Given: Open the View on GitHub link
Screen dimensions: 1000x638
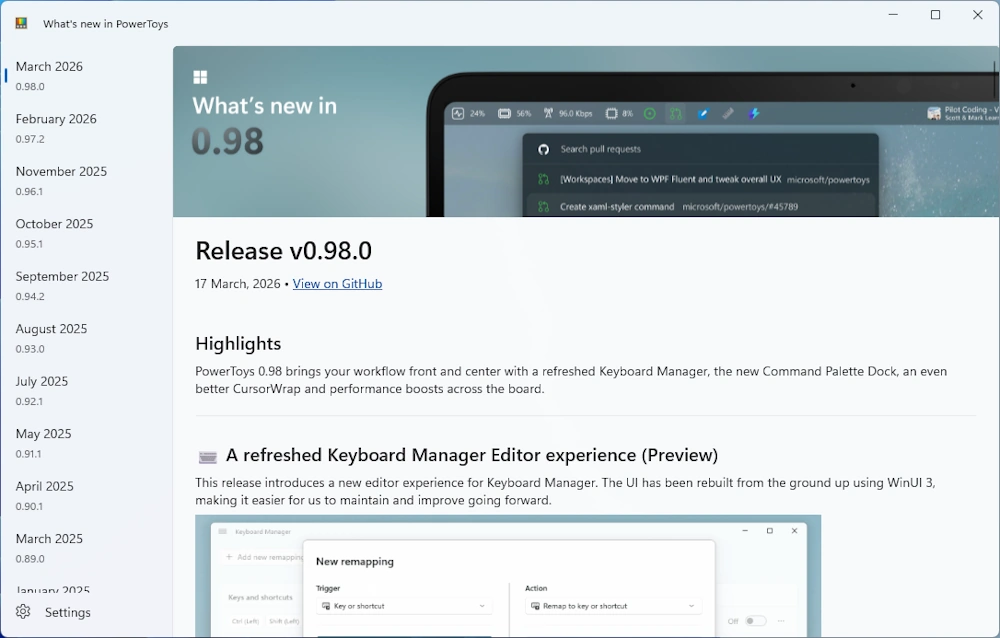Looking at the screenshot, I should tap(337, 284).
